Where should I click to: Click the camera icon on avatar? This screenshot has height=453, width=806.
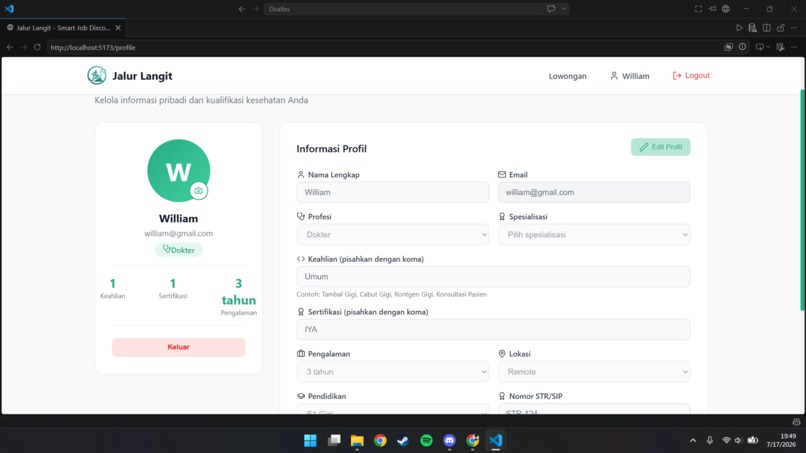point(198,191)
